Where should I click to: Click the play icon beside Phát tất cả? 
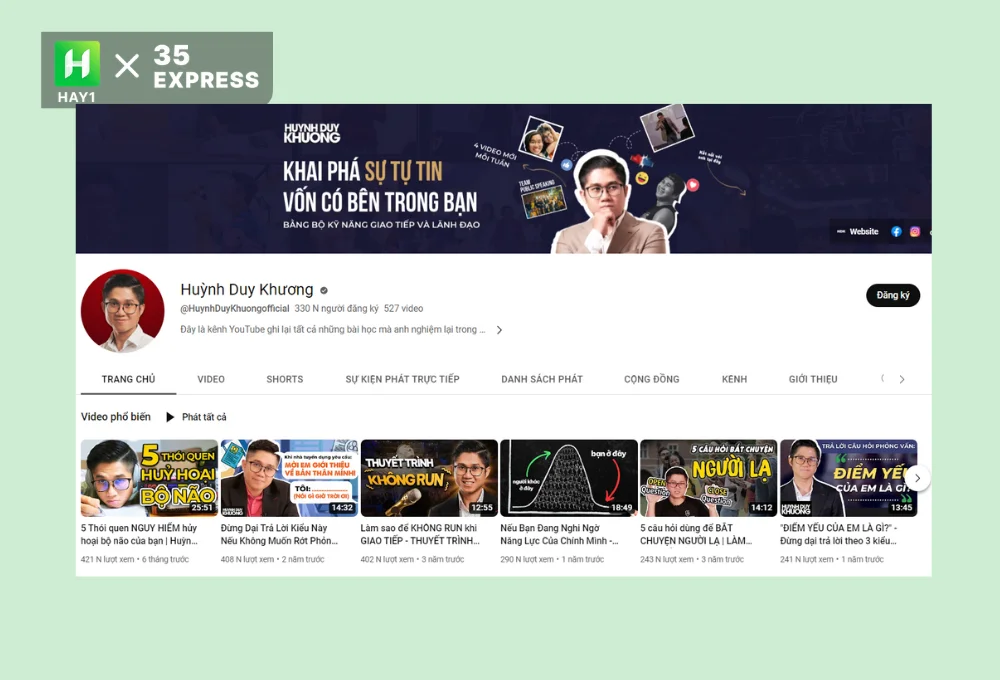pyautogui.click(x=170, y=417)
